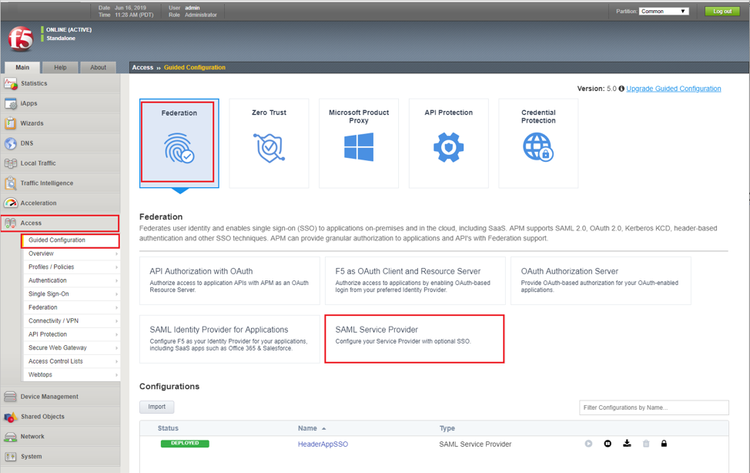Viewport: 750px width, 473px height.
Task: Expand Secure Web Gateway submenu arrow
Action: click(x=116, y=348)
